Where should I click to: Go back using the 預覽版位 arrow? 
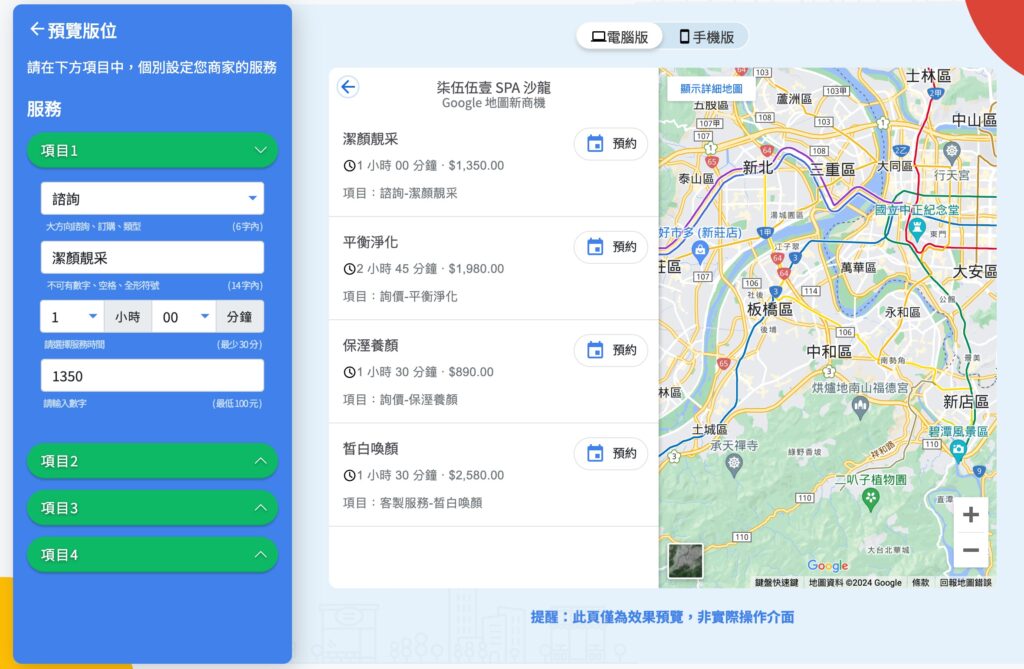tap(37, 29)
